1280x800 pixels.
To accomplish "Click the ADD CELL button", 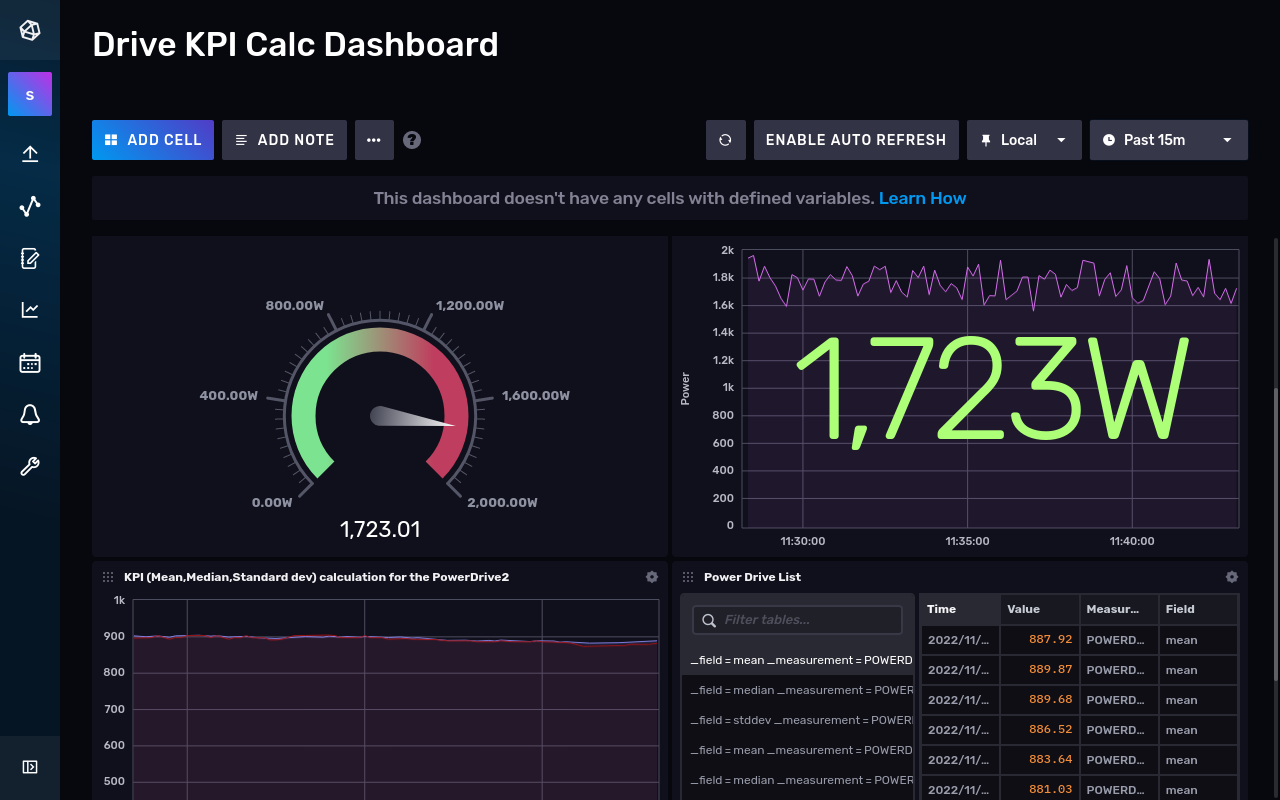I will [x=152, y=139].
